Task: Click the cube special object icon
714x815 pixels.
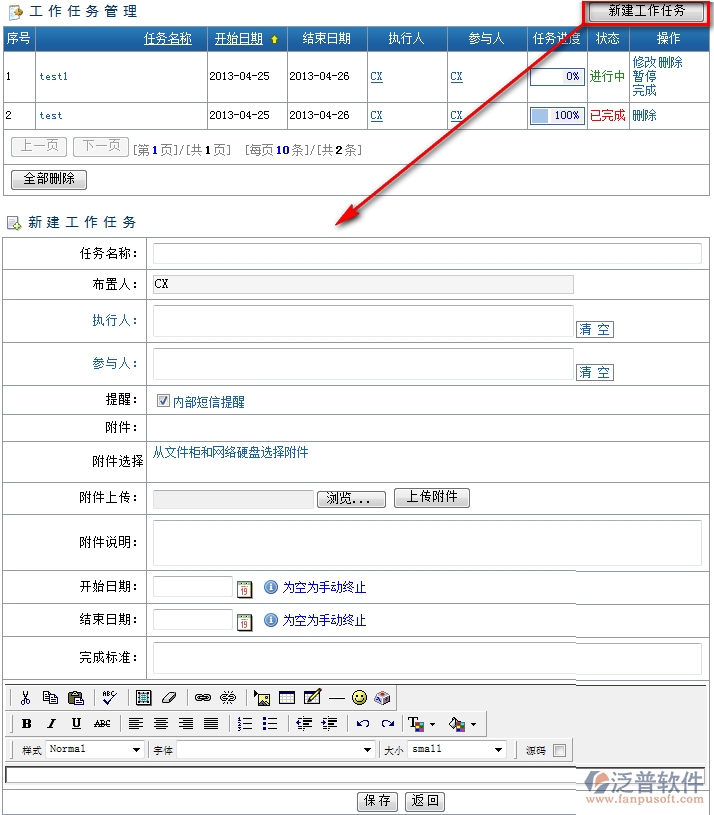Action: [x=382, y=698]
